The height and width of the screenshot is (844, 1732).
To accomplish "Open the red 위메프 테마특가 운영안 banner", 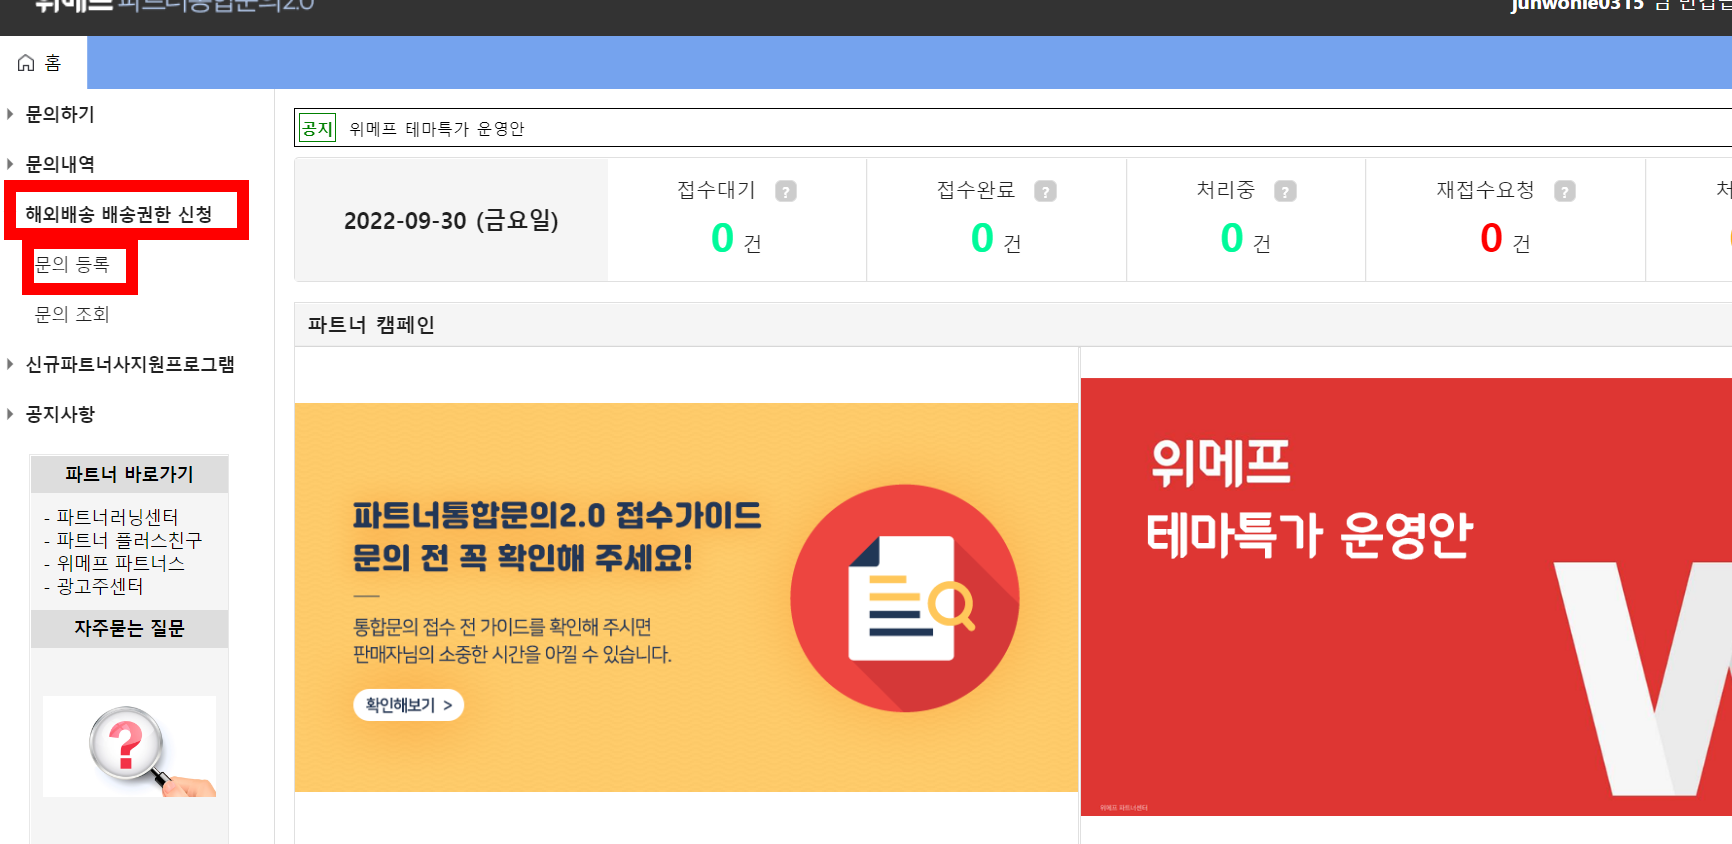I will (1406, 597).
